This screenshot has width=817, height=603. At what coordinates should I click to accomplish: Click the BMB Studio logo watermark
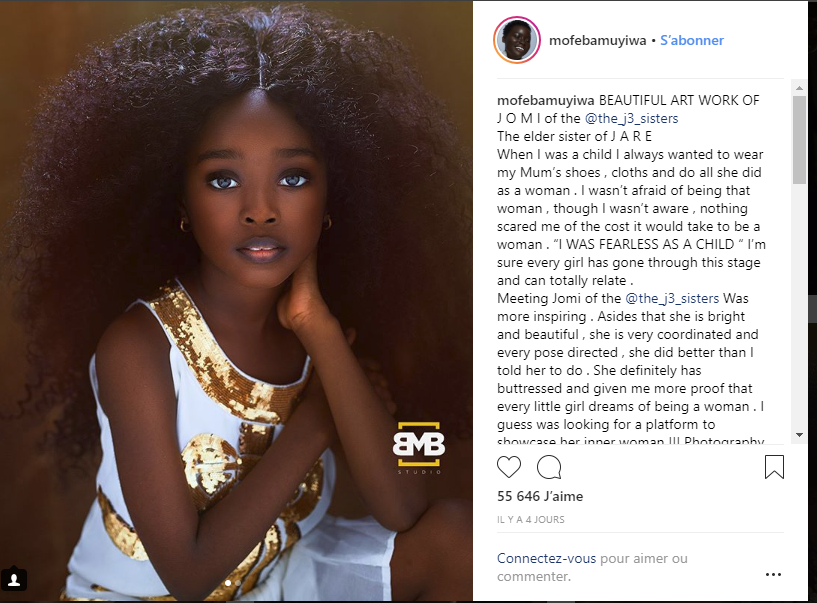coord(419,447)
